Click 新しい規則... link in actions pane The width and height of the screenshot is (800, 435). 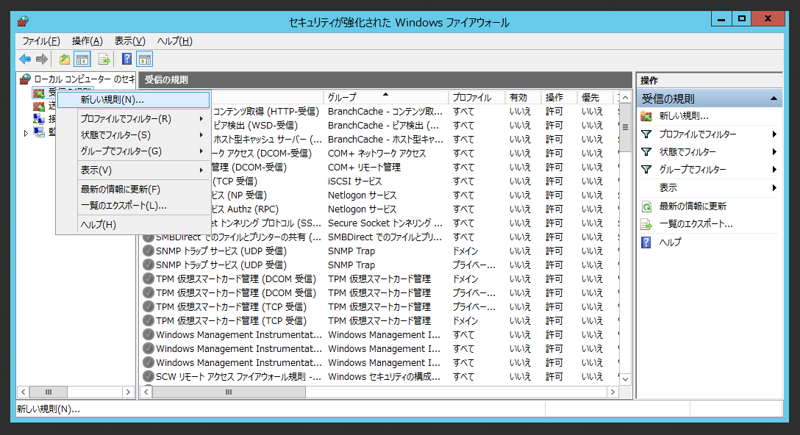point(684,116)
